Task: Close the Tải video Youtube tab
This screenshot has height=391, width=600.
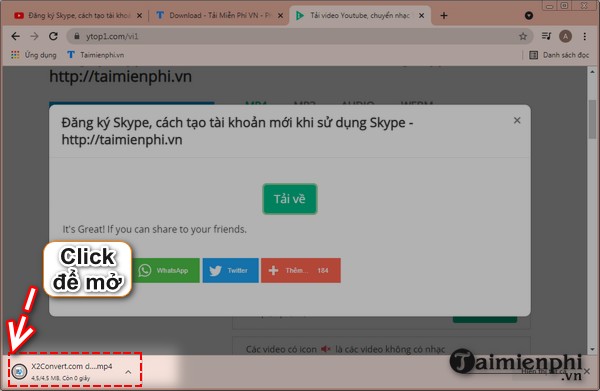Action: coord(421,16)
